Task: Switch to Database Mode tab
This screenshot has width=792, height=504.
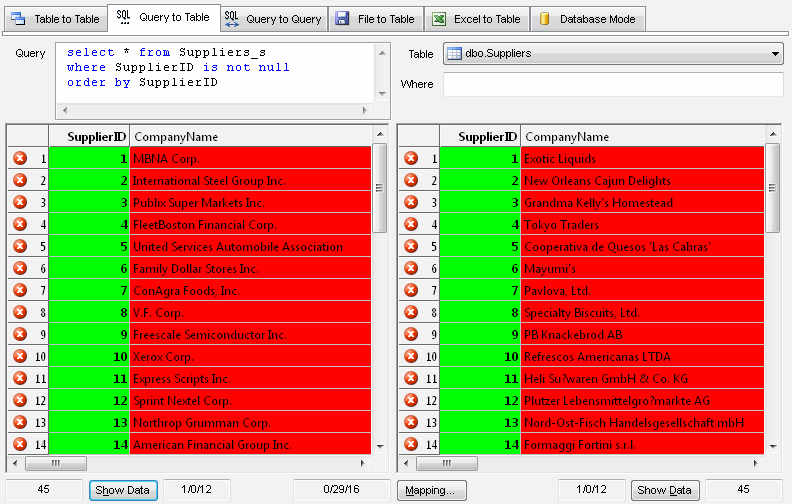Action: tap(588, 19)
